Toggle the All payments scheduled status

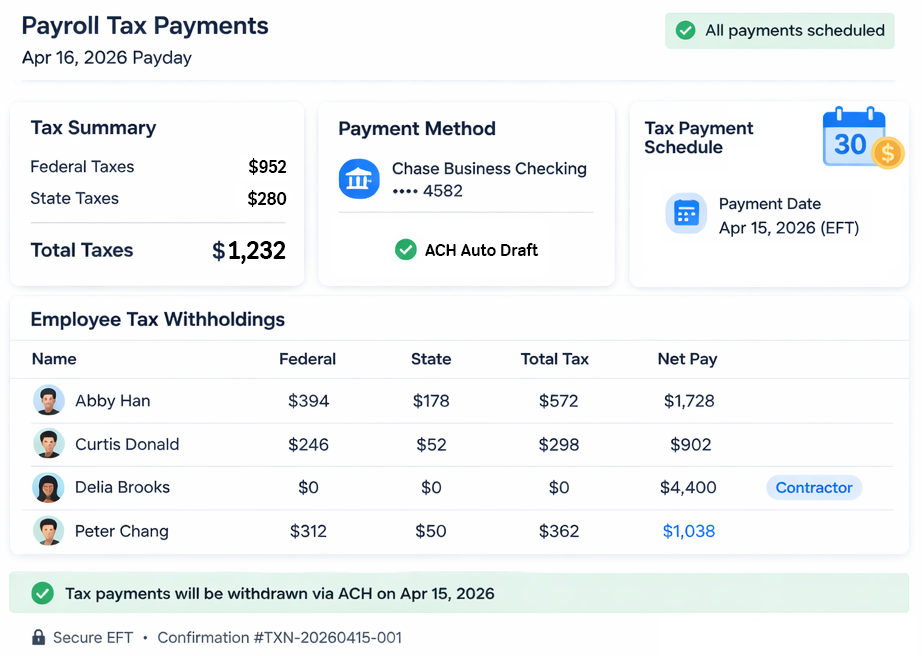pos(779,30)
